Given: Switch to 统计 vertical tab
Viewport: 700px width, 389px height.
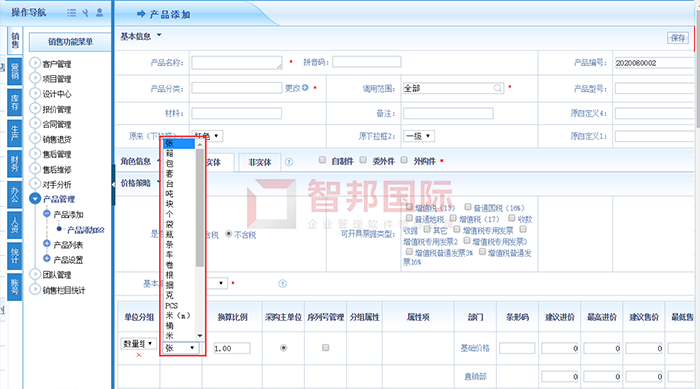Looking at the screenshot, I should pos(15,256).
